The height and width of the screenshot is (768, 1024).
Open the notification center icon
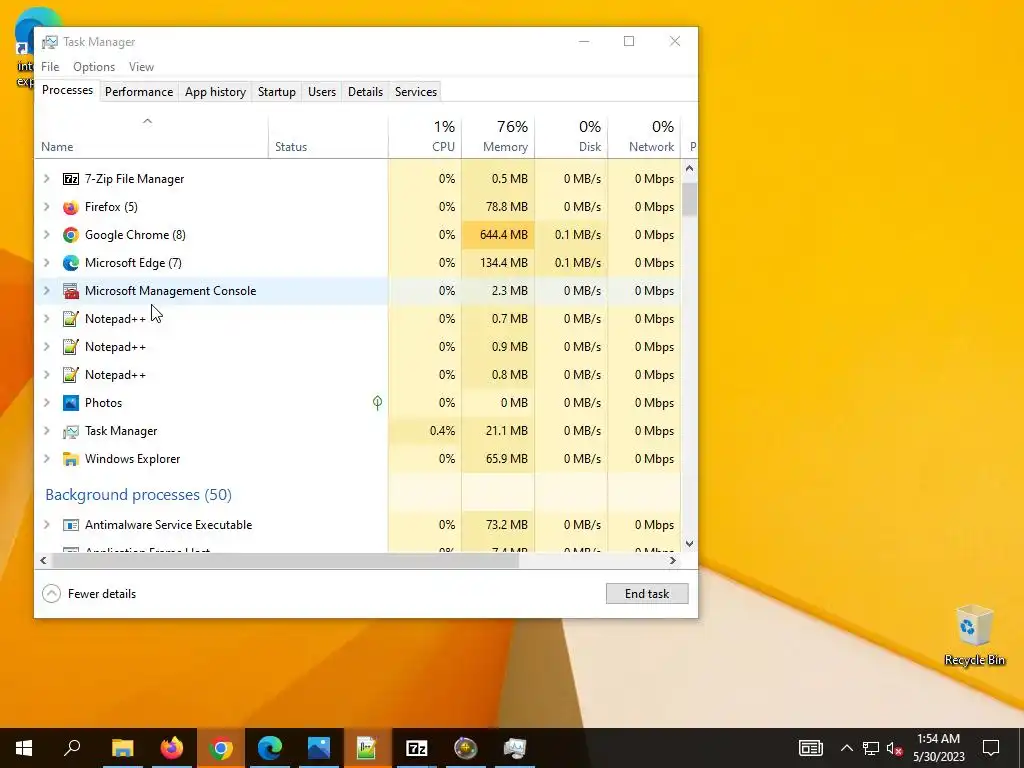991,748
